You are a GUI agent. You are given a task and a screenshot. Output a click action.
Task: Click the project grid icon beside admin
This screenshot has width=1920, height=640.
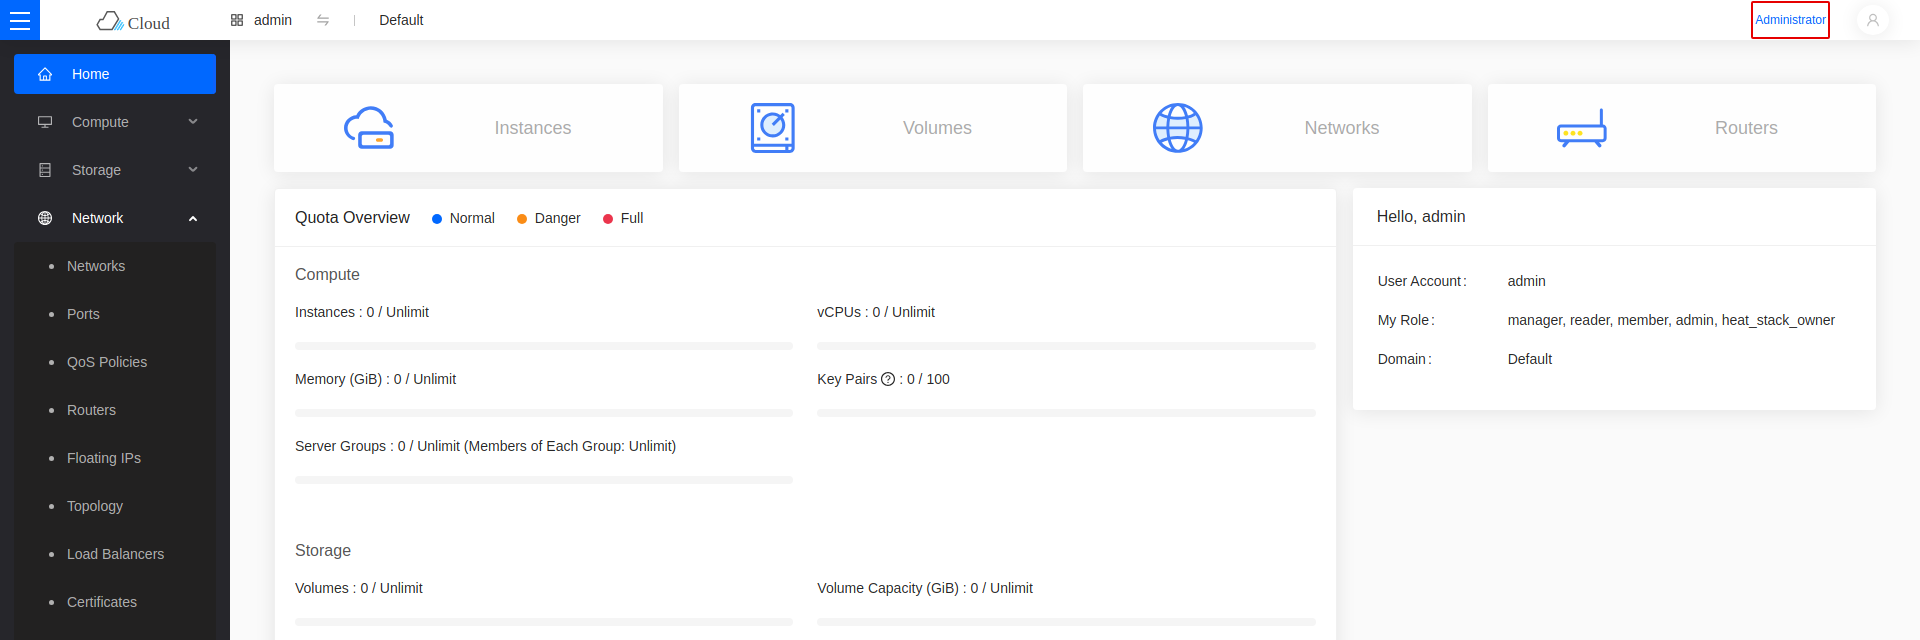pos(237,20)
